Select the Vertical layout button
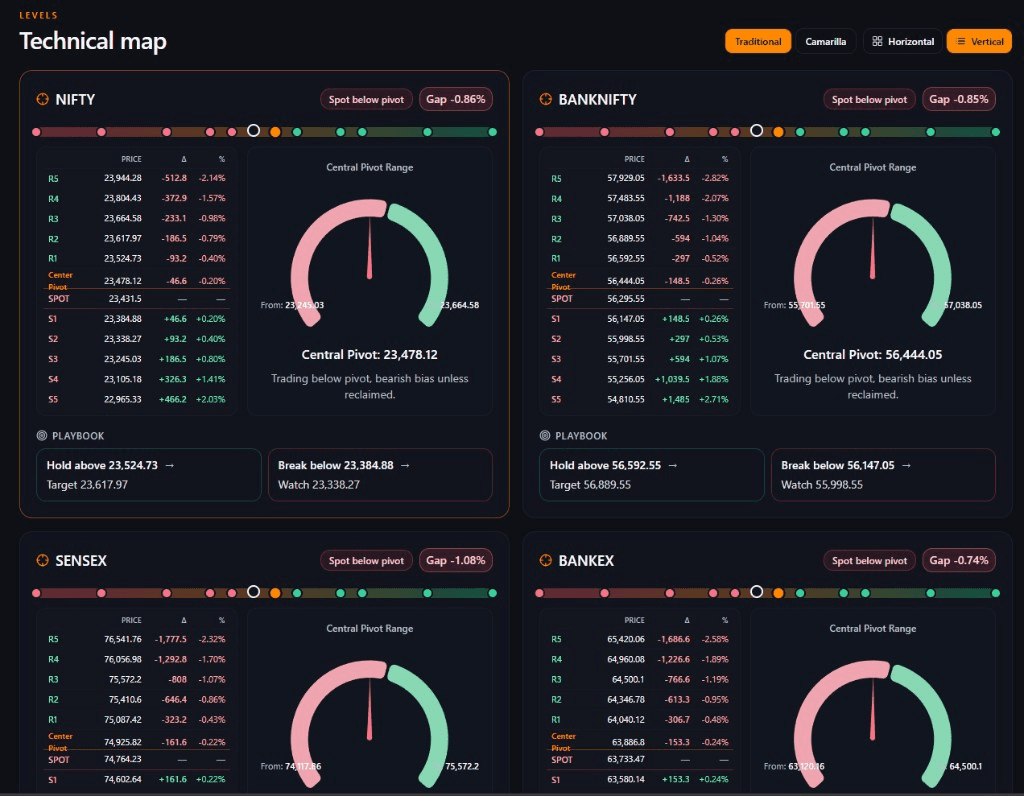 coord(979,41)
